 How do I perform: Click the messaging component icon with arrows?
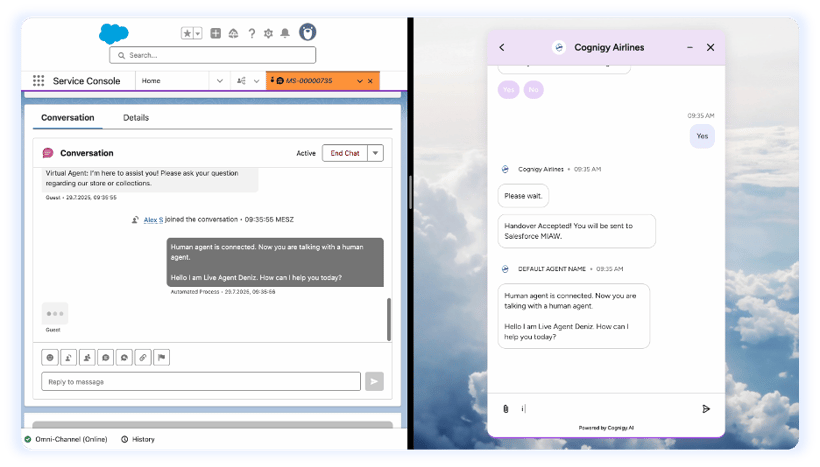pos(124,358)
